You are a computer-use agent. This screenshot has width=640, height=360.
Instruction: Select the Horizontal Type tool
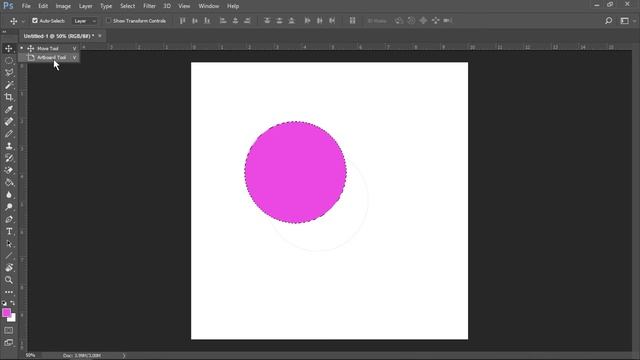[9, 231]
